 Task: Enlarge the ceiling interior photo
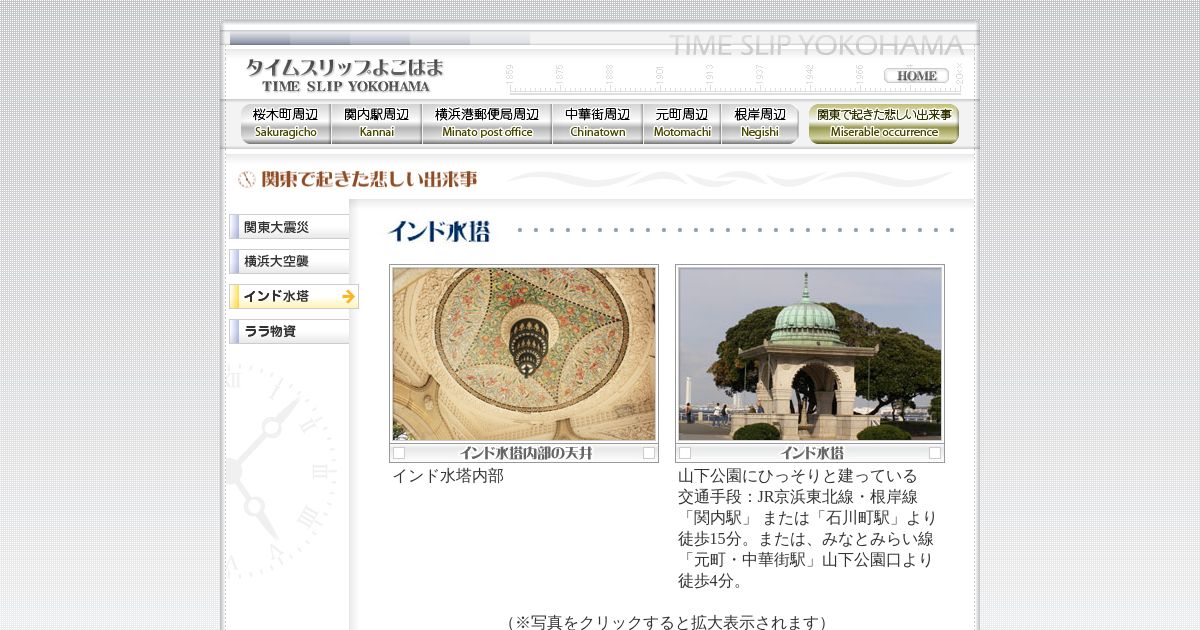[524, 354]
